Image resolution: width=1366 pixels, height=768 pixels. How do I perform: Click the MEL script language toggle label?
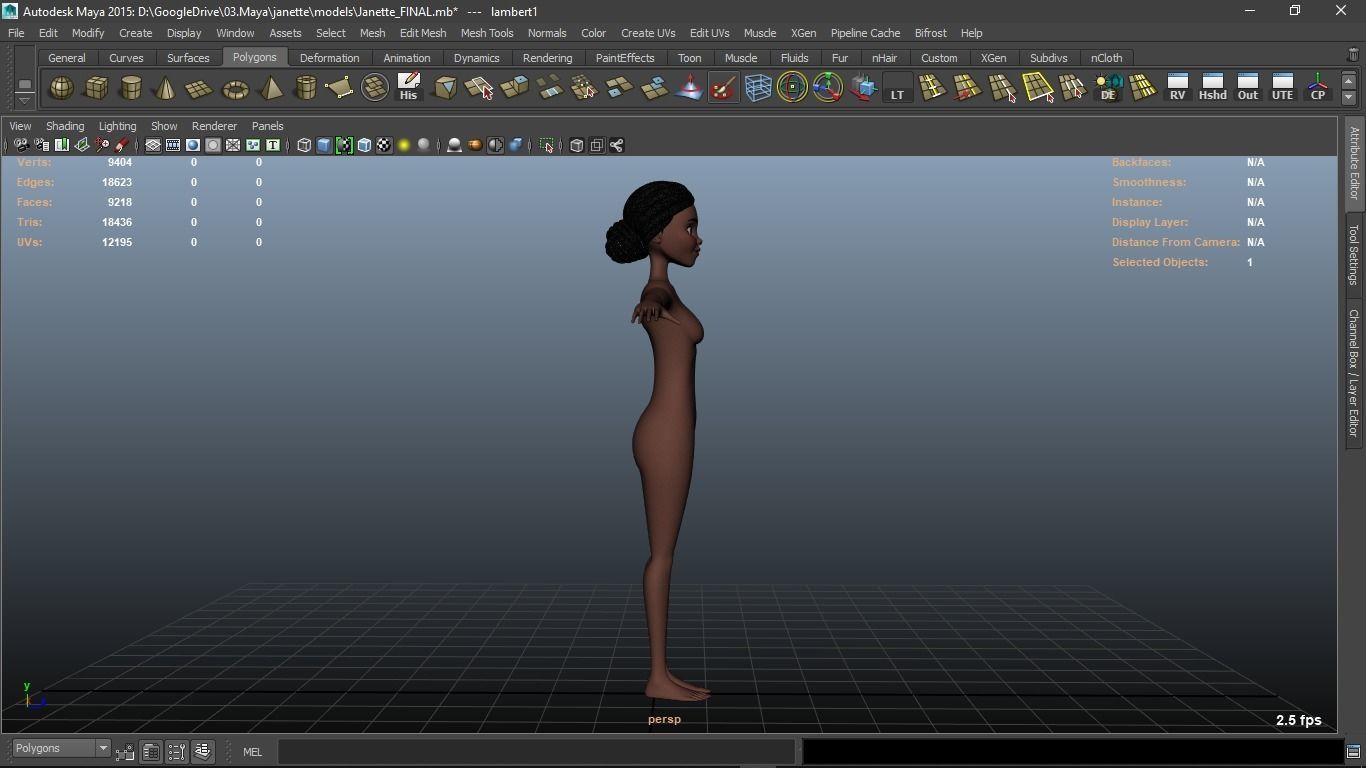[252, 752]
